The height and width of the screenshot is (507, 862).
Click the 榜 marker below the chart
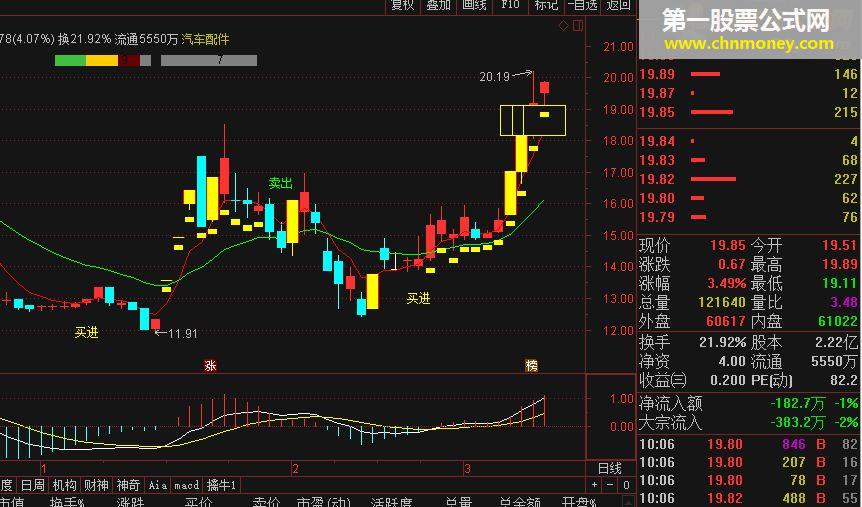pos(531,365)
